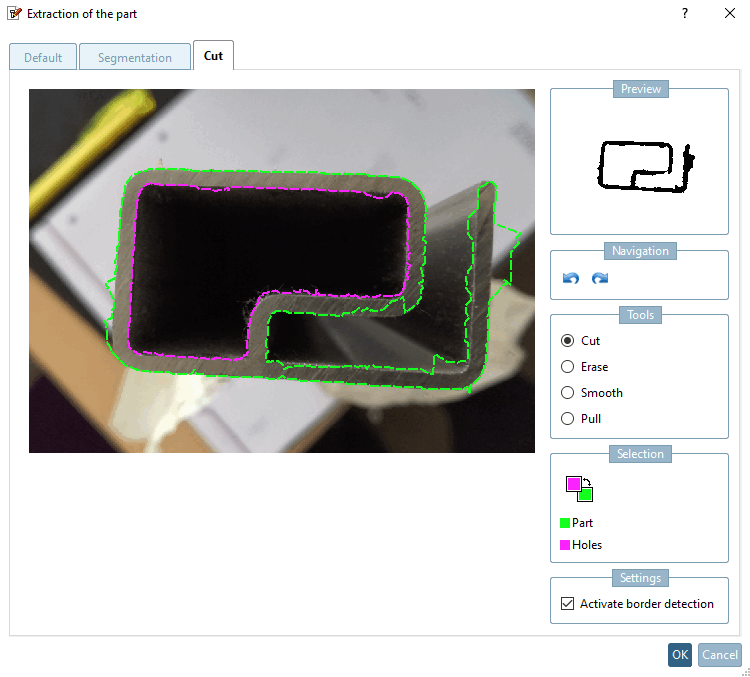The image size is (750, 677).
Task: Click the undo arrow in Navigation
Action: [571, 278]
